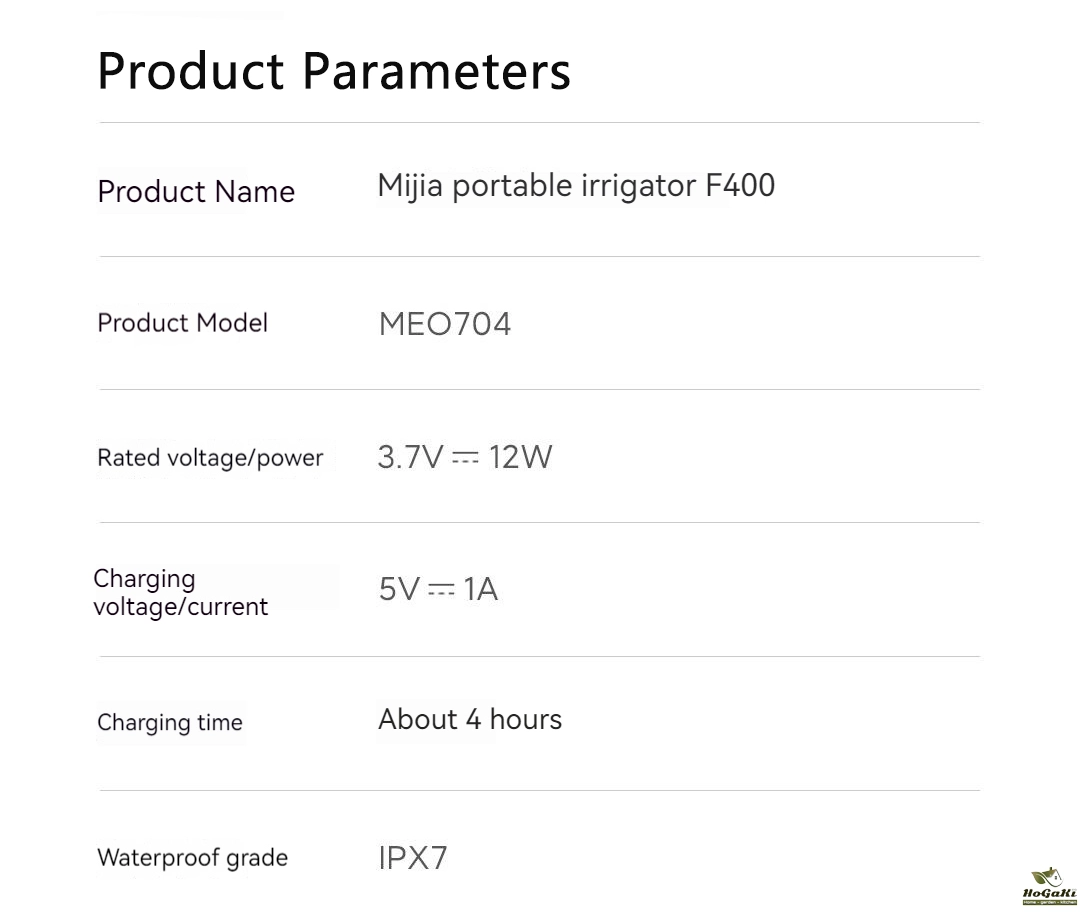
Task: Click the HoGaKi logo watermark
Action: coord(1050,887)
